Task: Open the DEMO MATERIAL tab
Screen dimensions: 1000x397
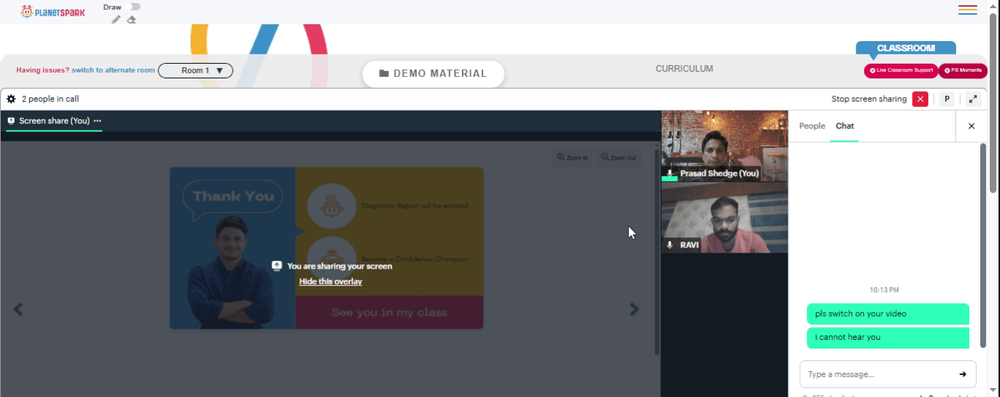Action: 433,73
